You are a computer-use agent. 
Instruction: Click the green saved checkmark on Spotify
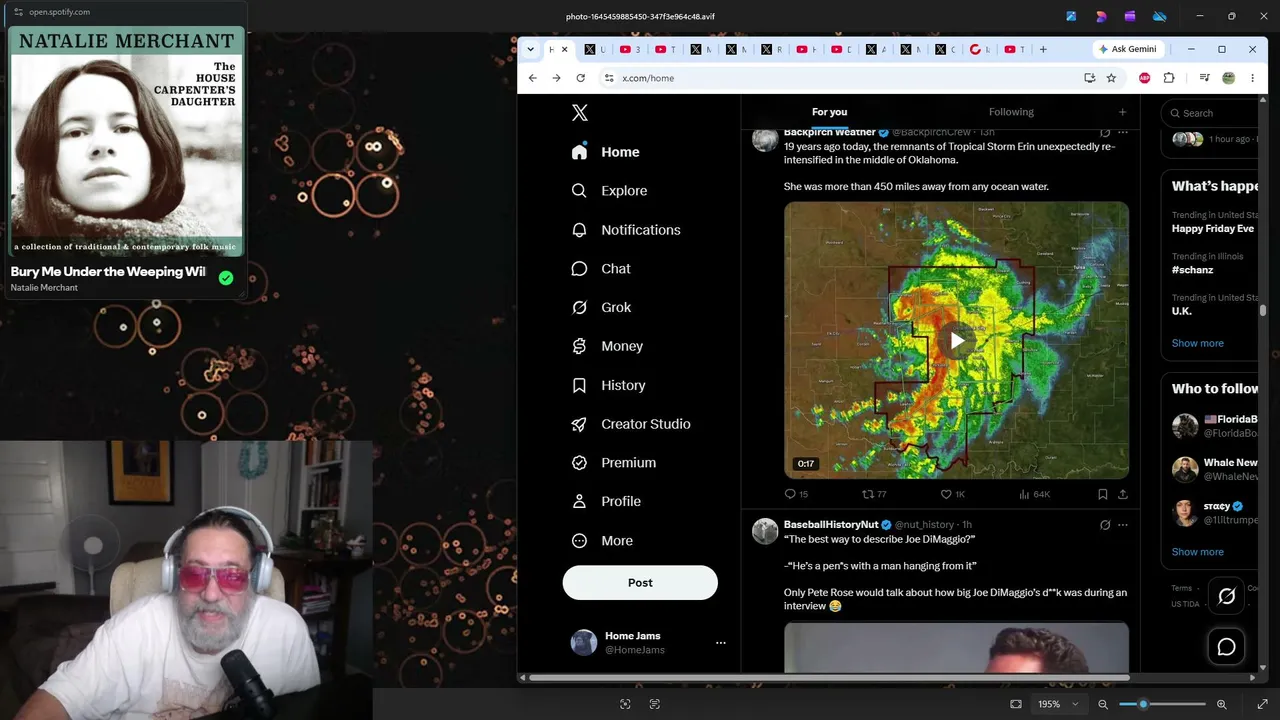tap(226, 278)
